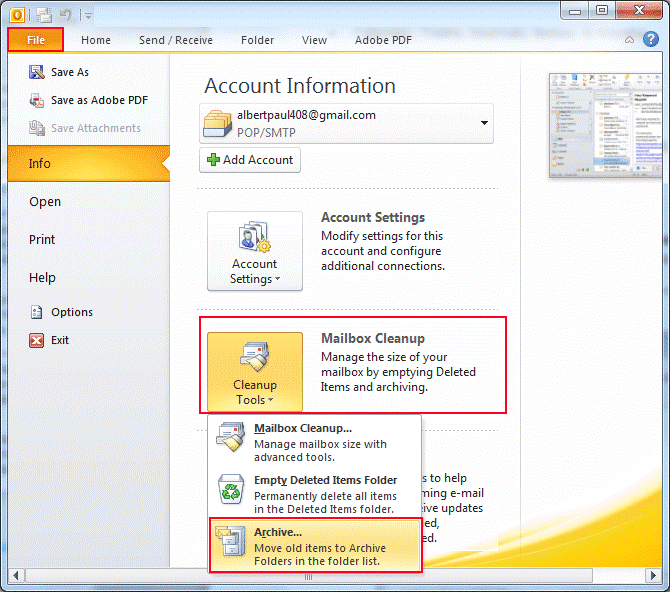The width and height of the screenshot is (670, 592).
Task: Click the Options icon
Action: tap(37, 312)
